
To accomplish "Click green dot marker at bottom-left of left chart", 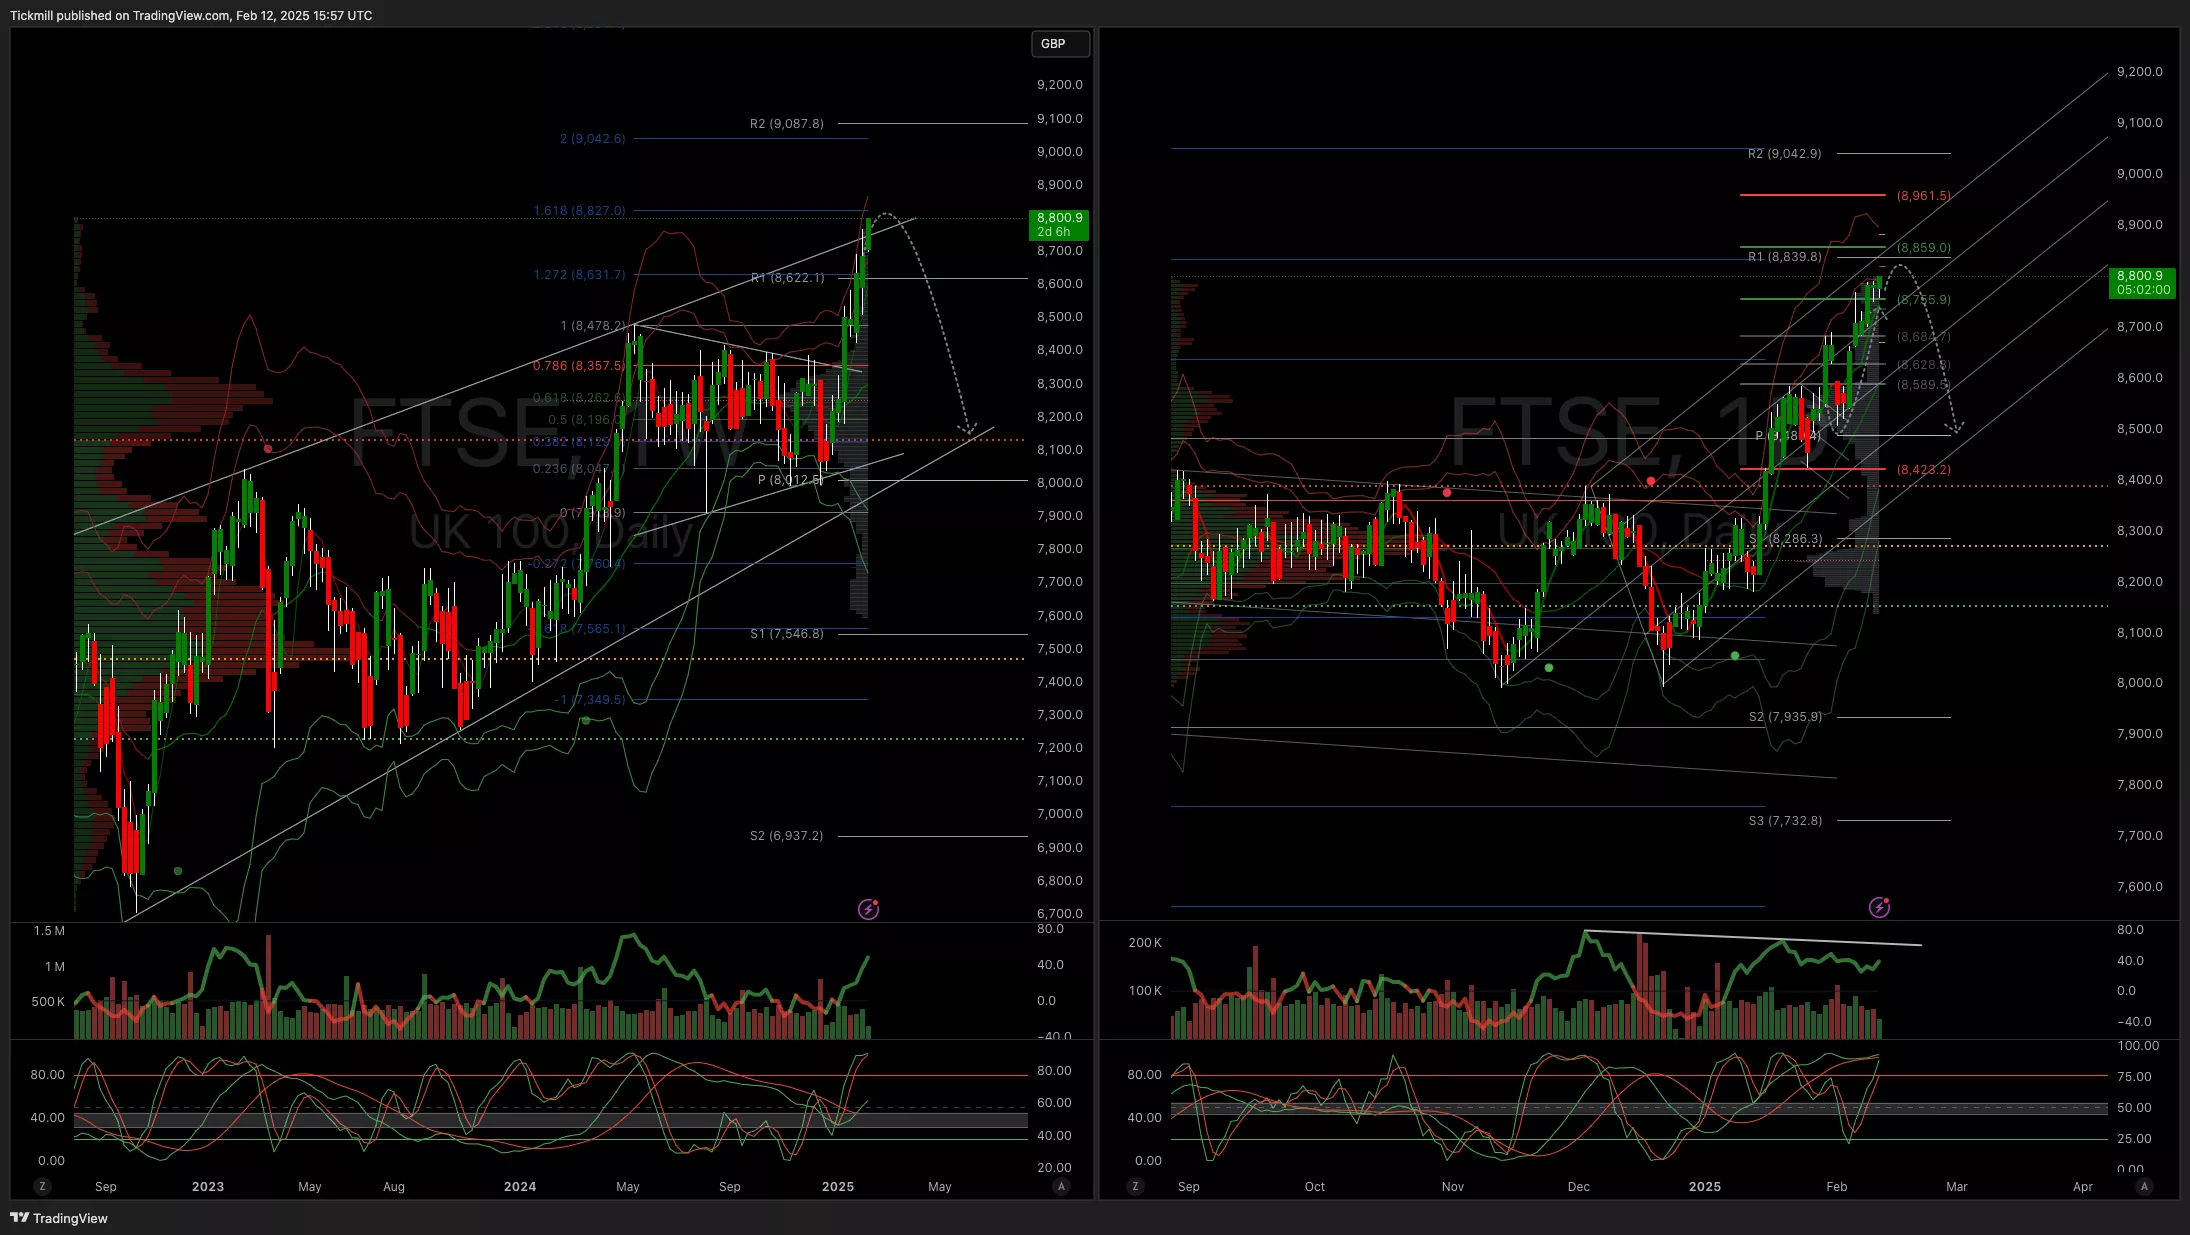I will [x=178, y=871].
